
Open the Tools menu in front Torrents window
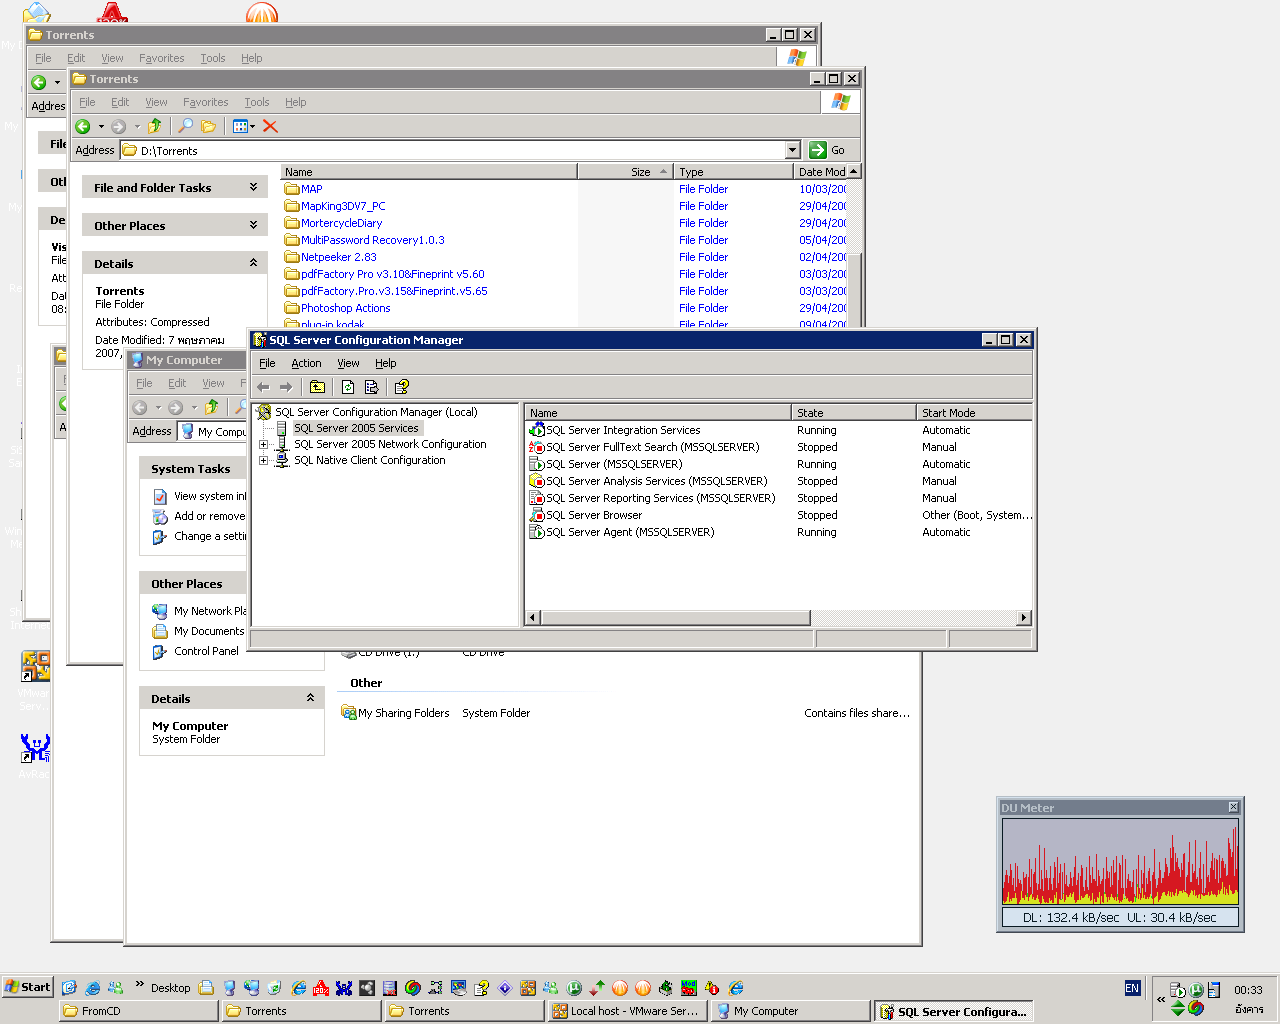[257, 102]
